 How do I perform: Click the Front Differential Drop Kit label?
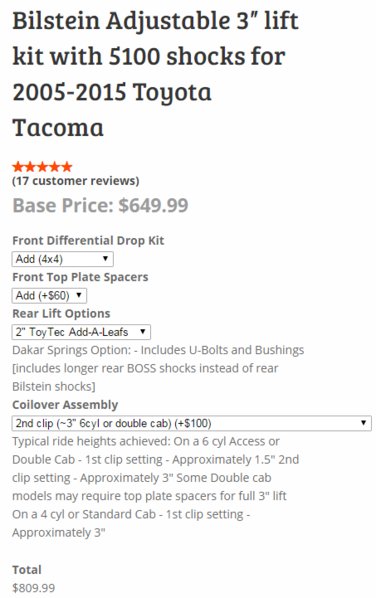88,241
